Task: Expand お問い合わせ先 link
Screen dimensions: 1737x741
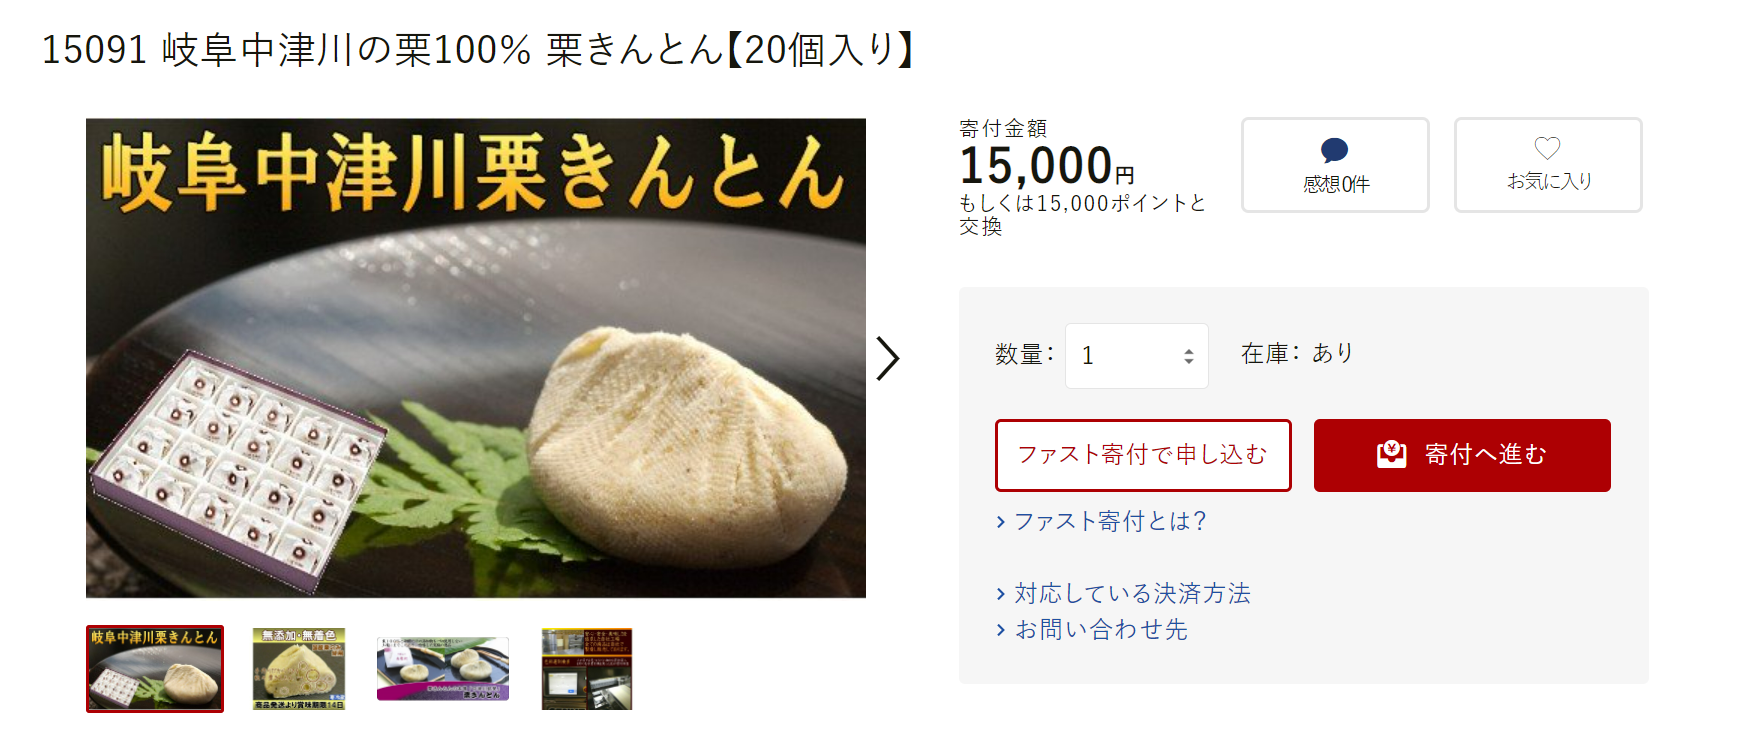Action: (x=1091, y=629)
